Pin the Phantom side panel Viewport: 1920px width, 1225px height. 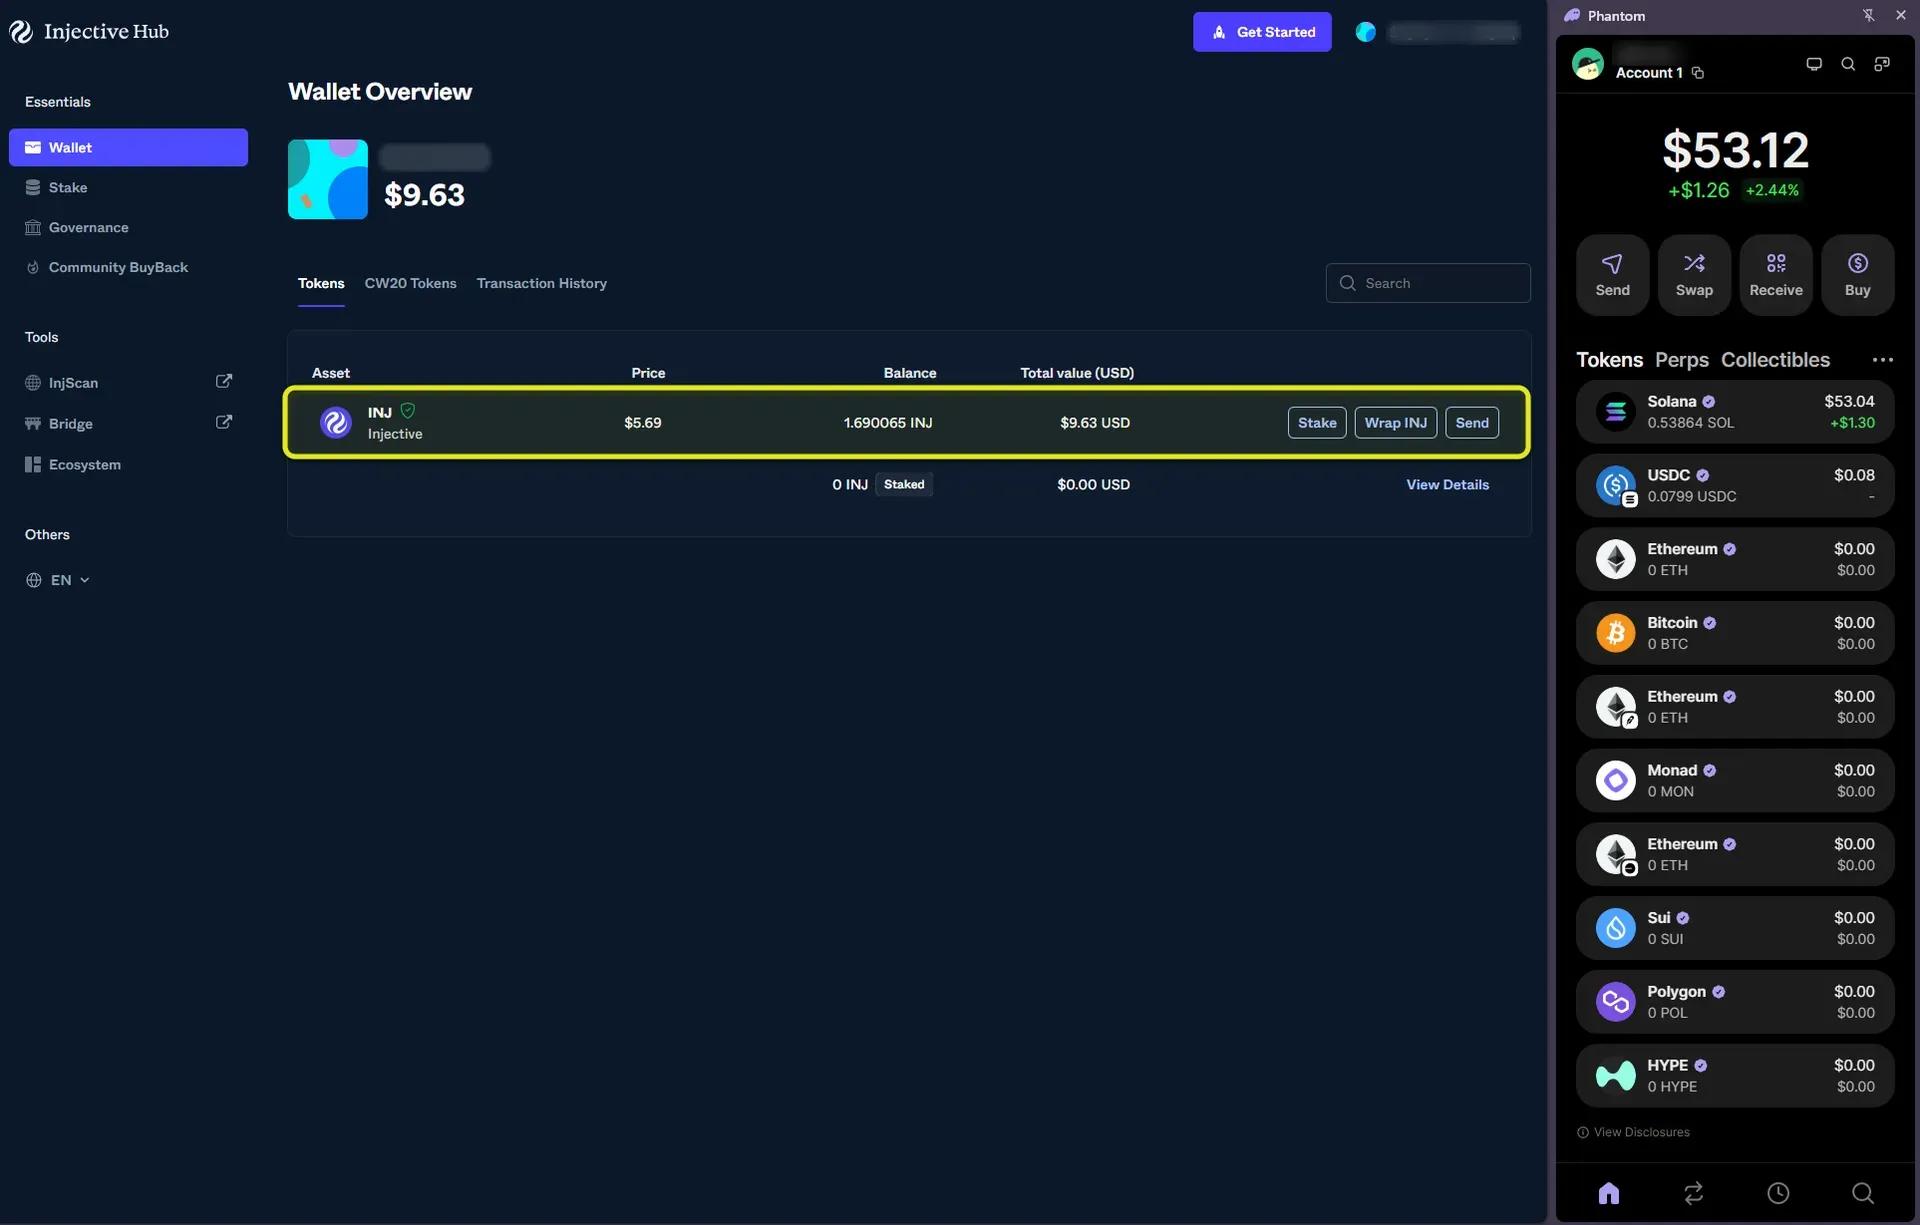[1868, 15]
